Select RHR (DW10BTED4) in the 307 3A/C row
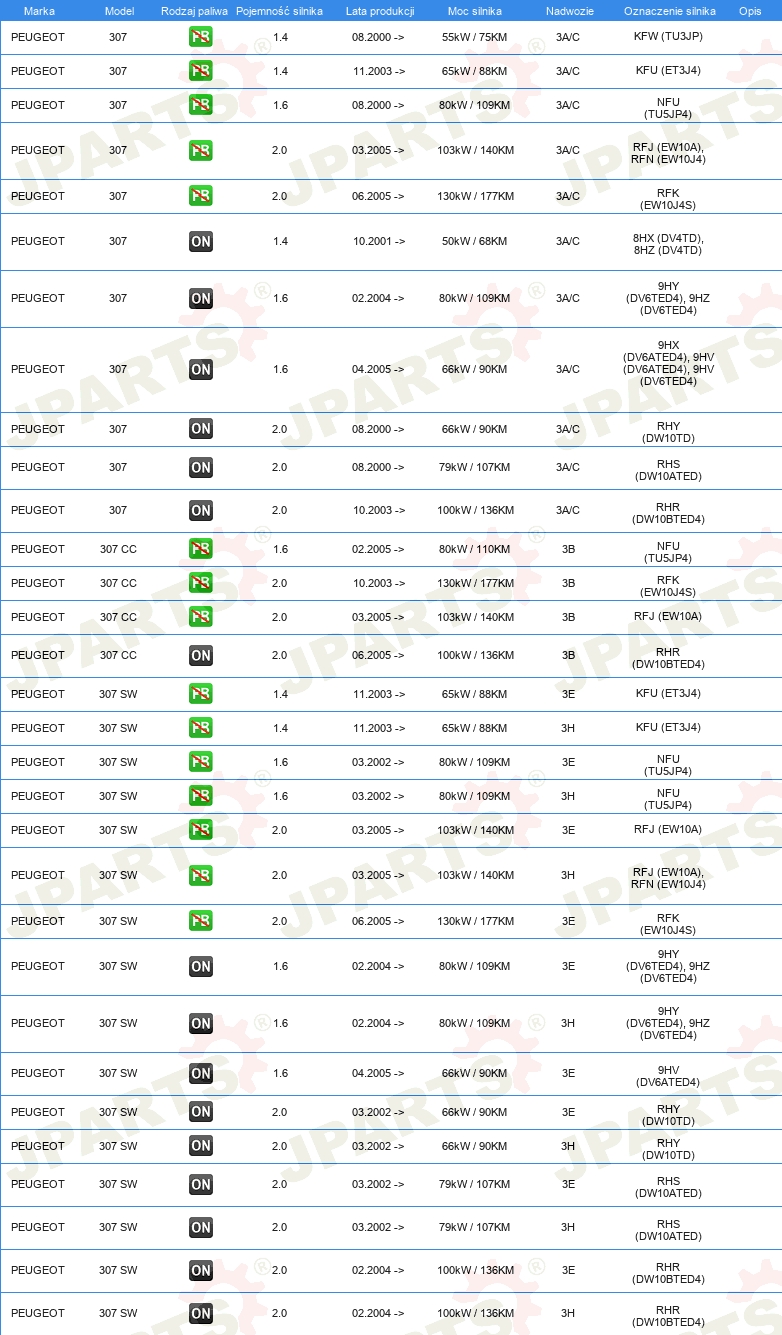The height and width of the screenshot is (1335, 782). click(x=668, y=513)
